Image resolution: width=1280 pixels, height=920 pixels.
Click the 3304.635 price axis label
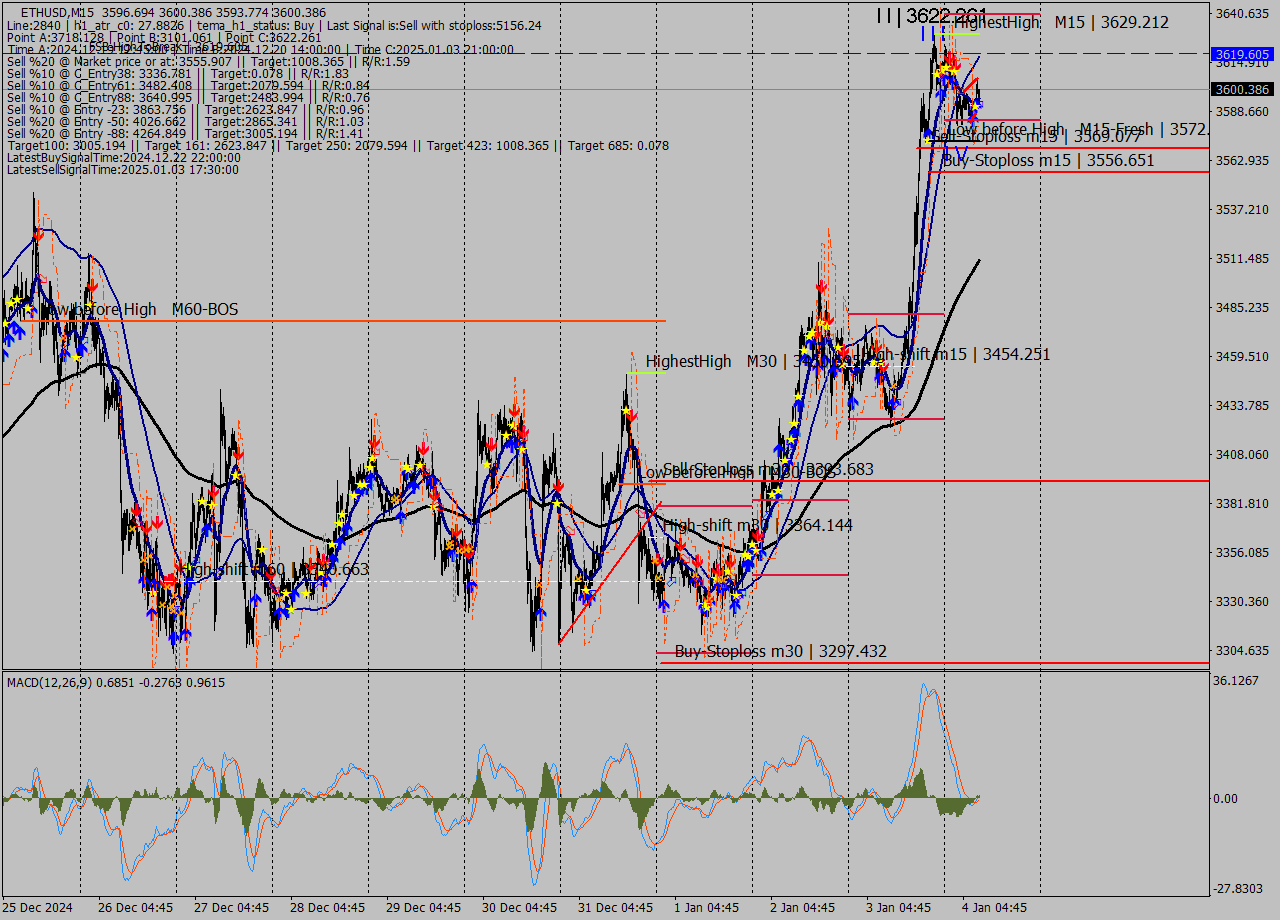1241,651
